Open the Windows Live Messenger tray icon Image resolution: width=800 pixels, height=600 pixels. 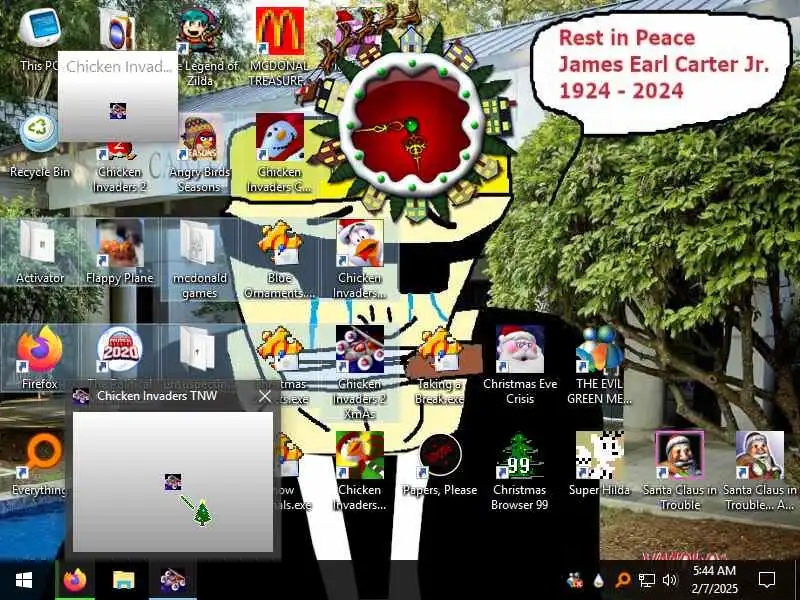coord(575,580)
